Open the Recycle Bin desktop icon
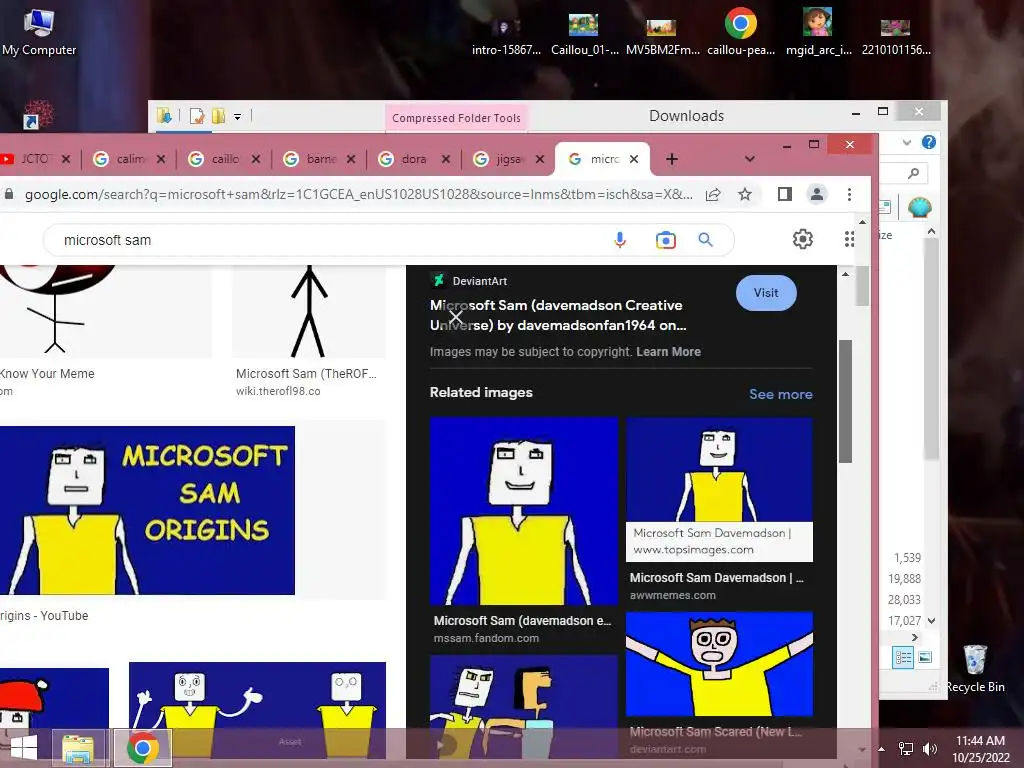The width and height of the screenshot is (1024, 768). click(975, 668)
